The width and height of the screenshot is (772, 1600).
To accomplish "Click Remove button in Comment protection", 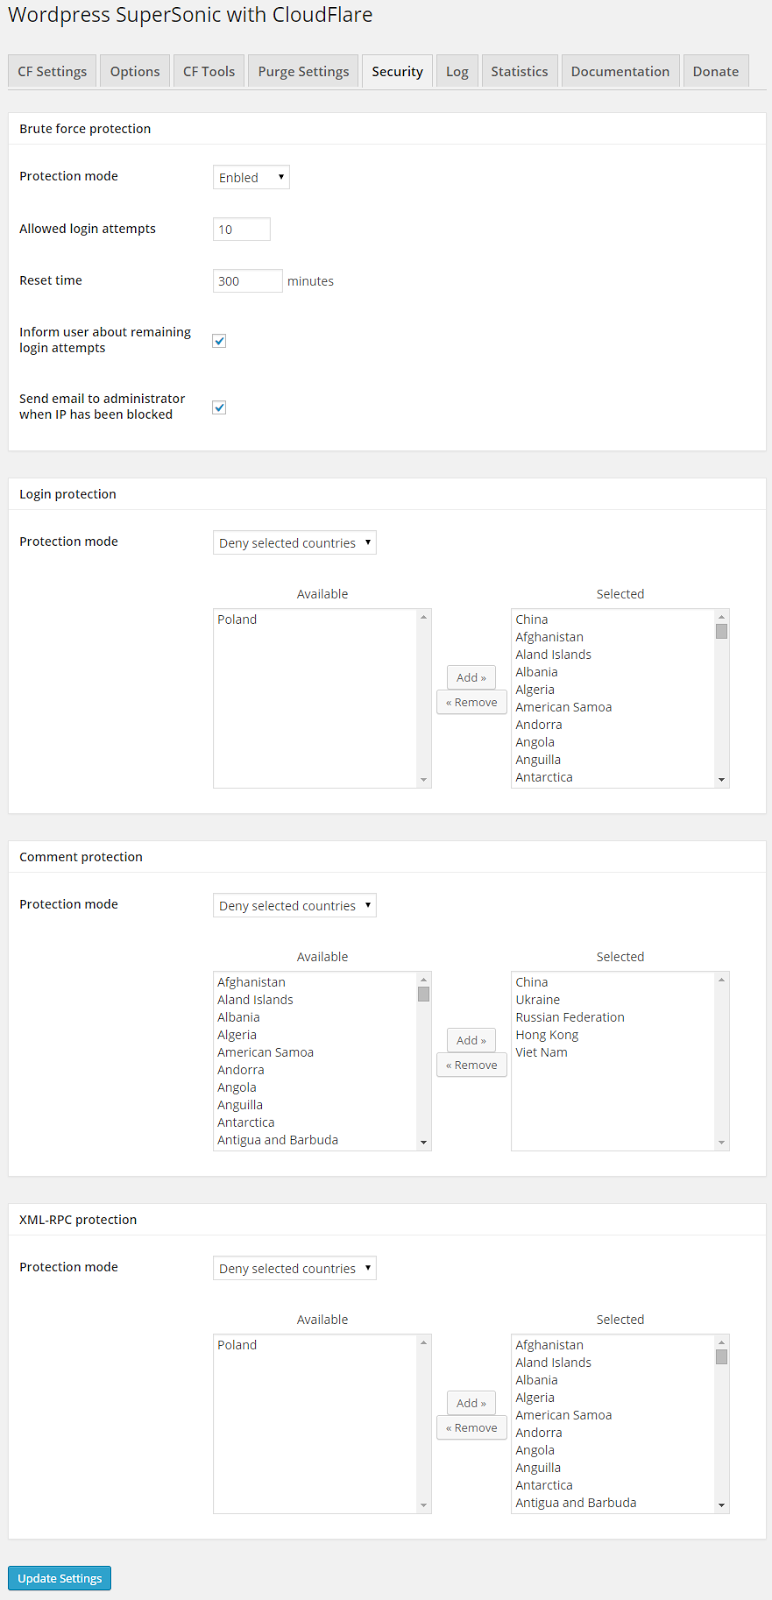I will tap(471, 1065).
